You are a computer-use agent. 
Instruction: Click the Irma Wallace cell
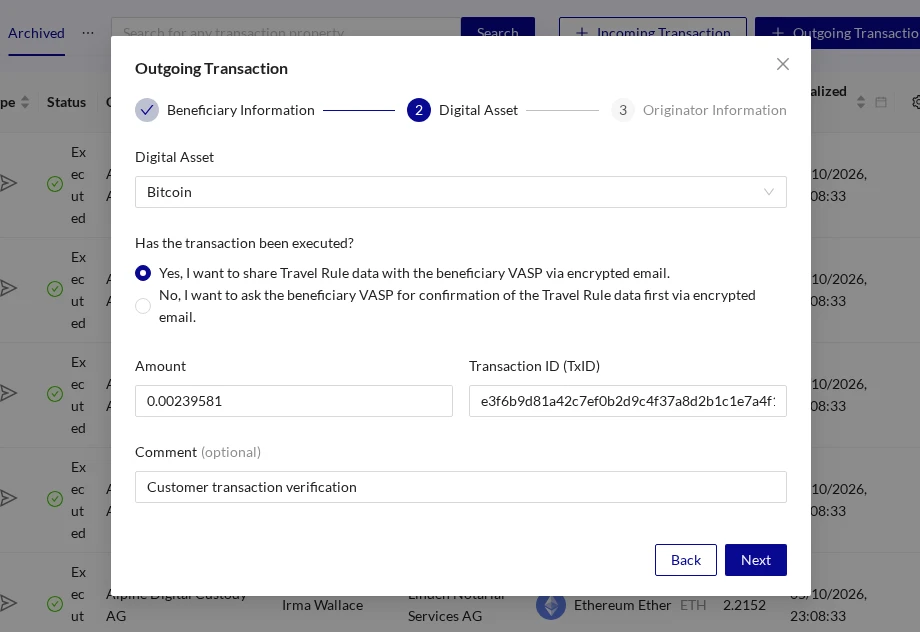coord(322,605)
